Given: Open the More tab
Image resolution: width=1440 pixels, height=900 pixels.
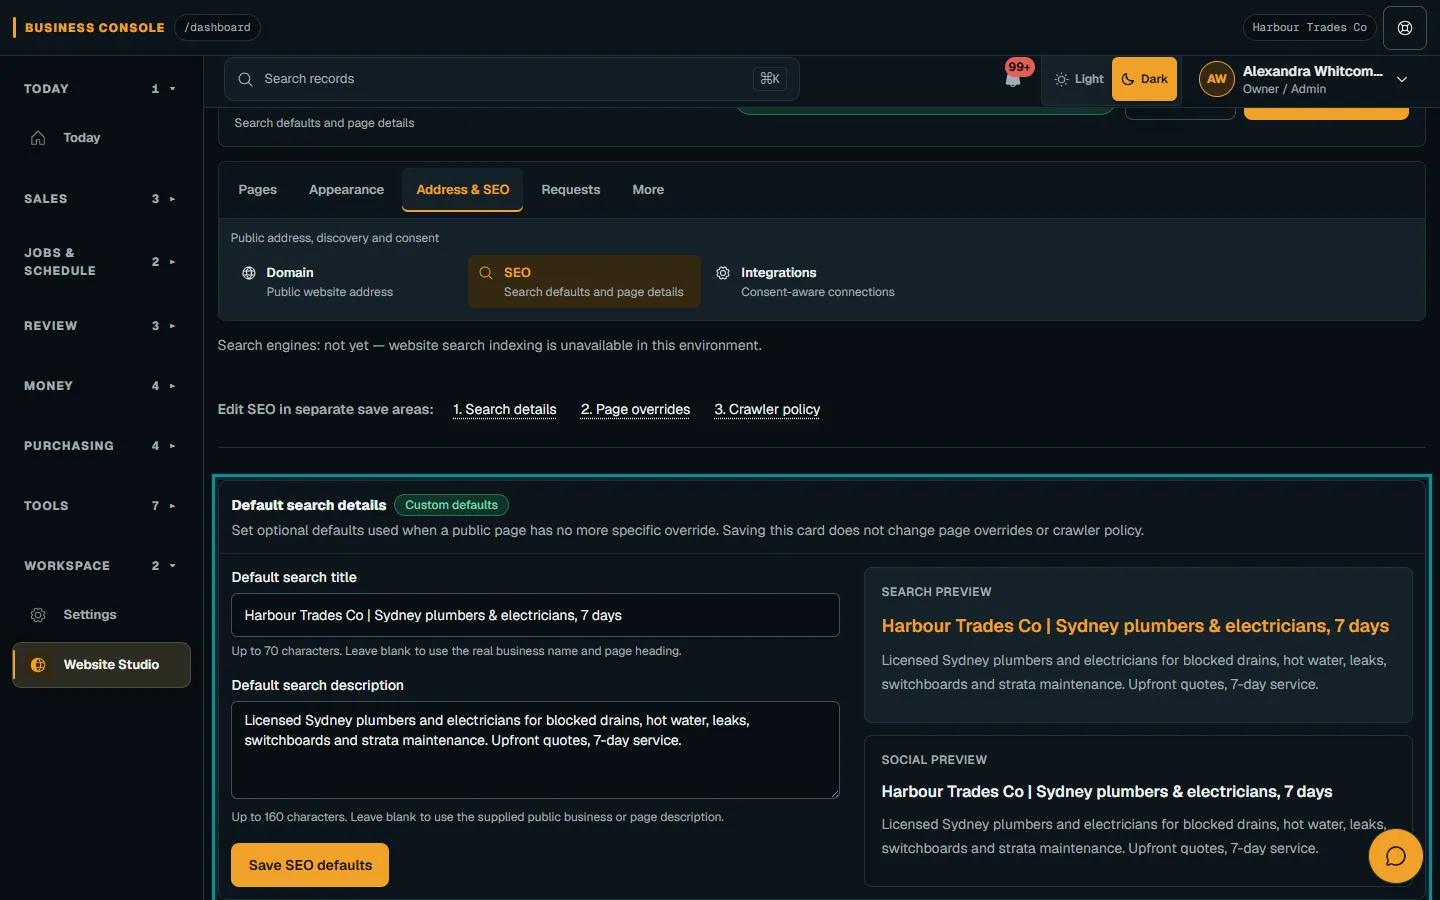Looking at the screenshot, I should (648, 190).
